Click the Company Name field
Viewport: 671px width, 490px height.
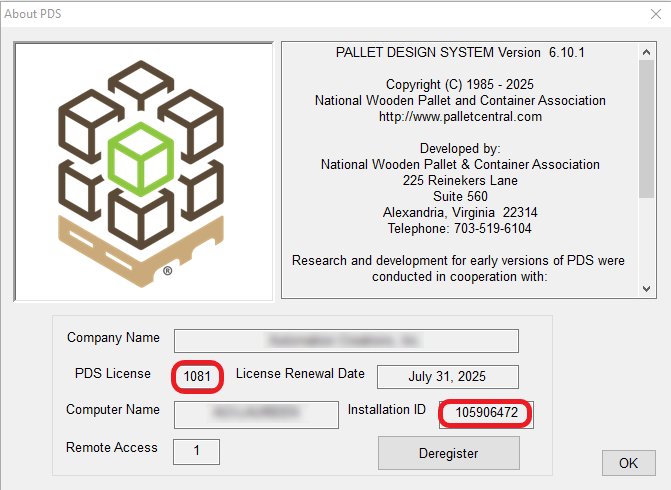coord(346,341)
